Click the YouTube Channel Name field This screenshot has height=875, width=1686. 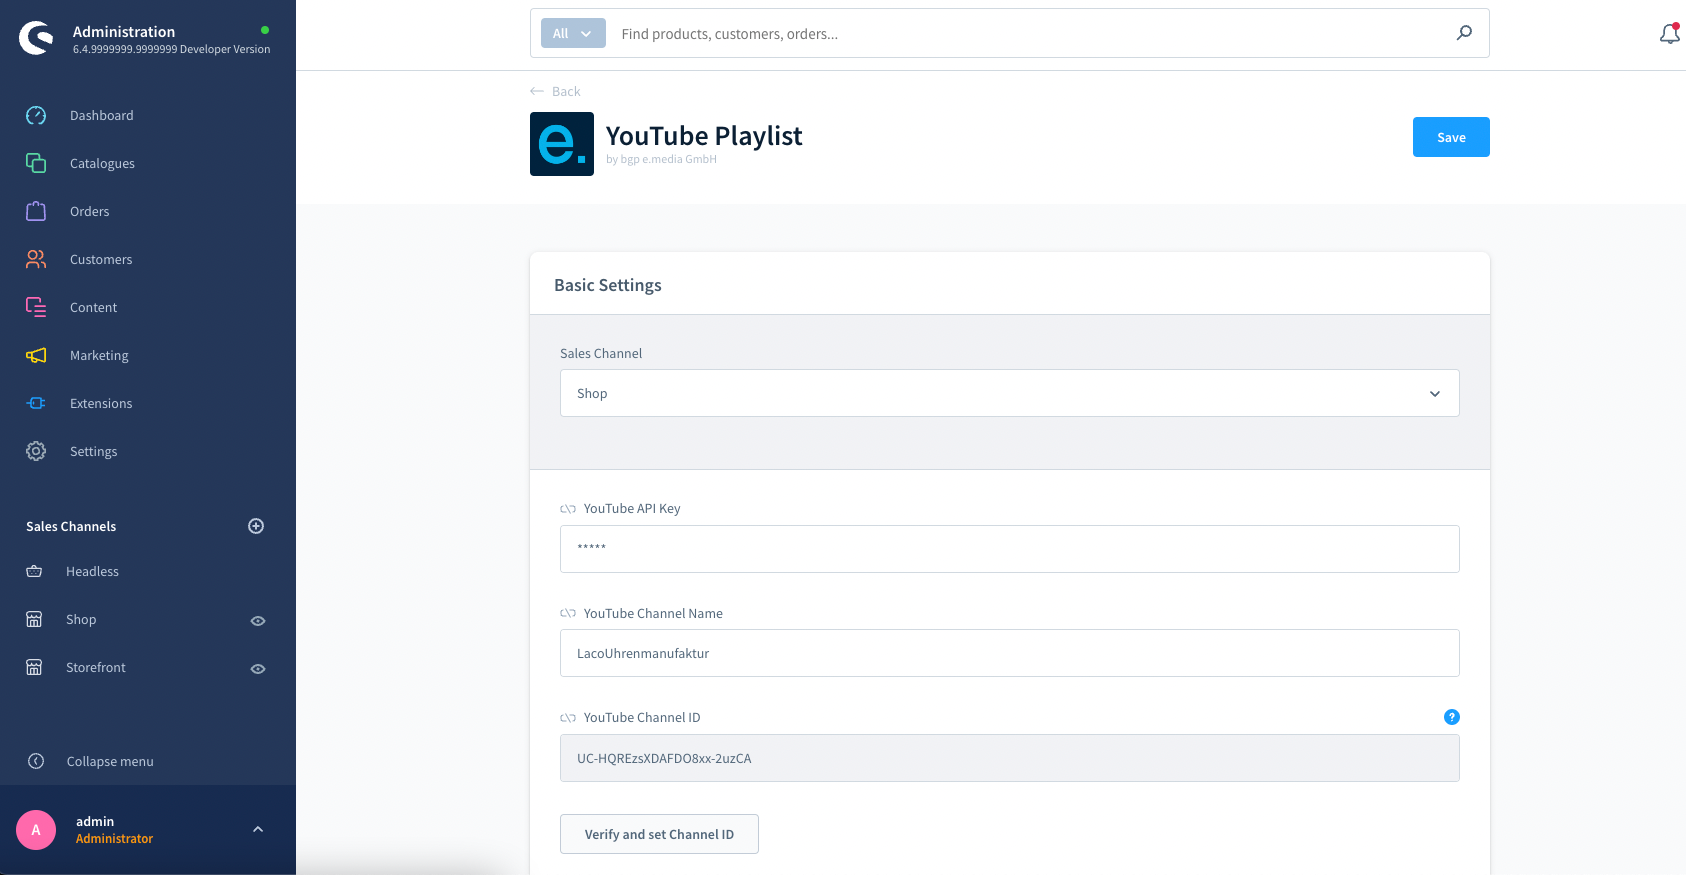1009,653
